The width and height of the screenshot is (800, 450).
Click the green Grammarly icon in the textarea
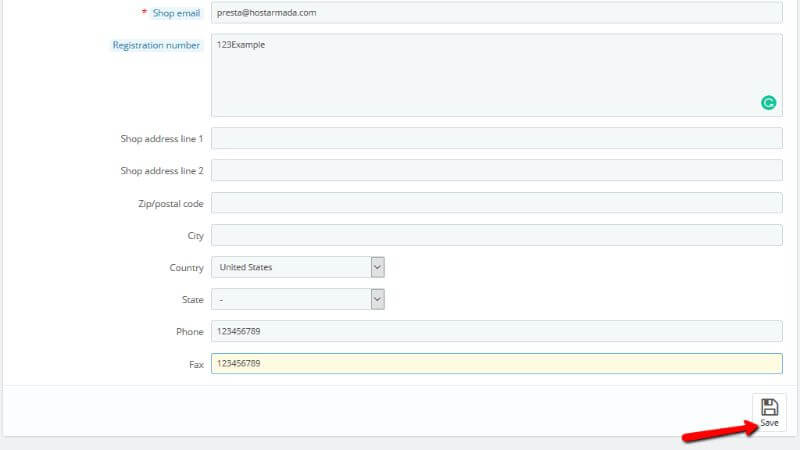[x=768, y=102]
